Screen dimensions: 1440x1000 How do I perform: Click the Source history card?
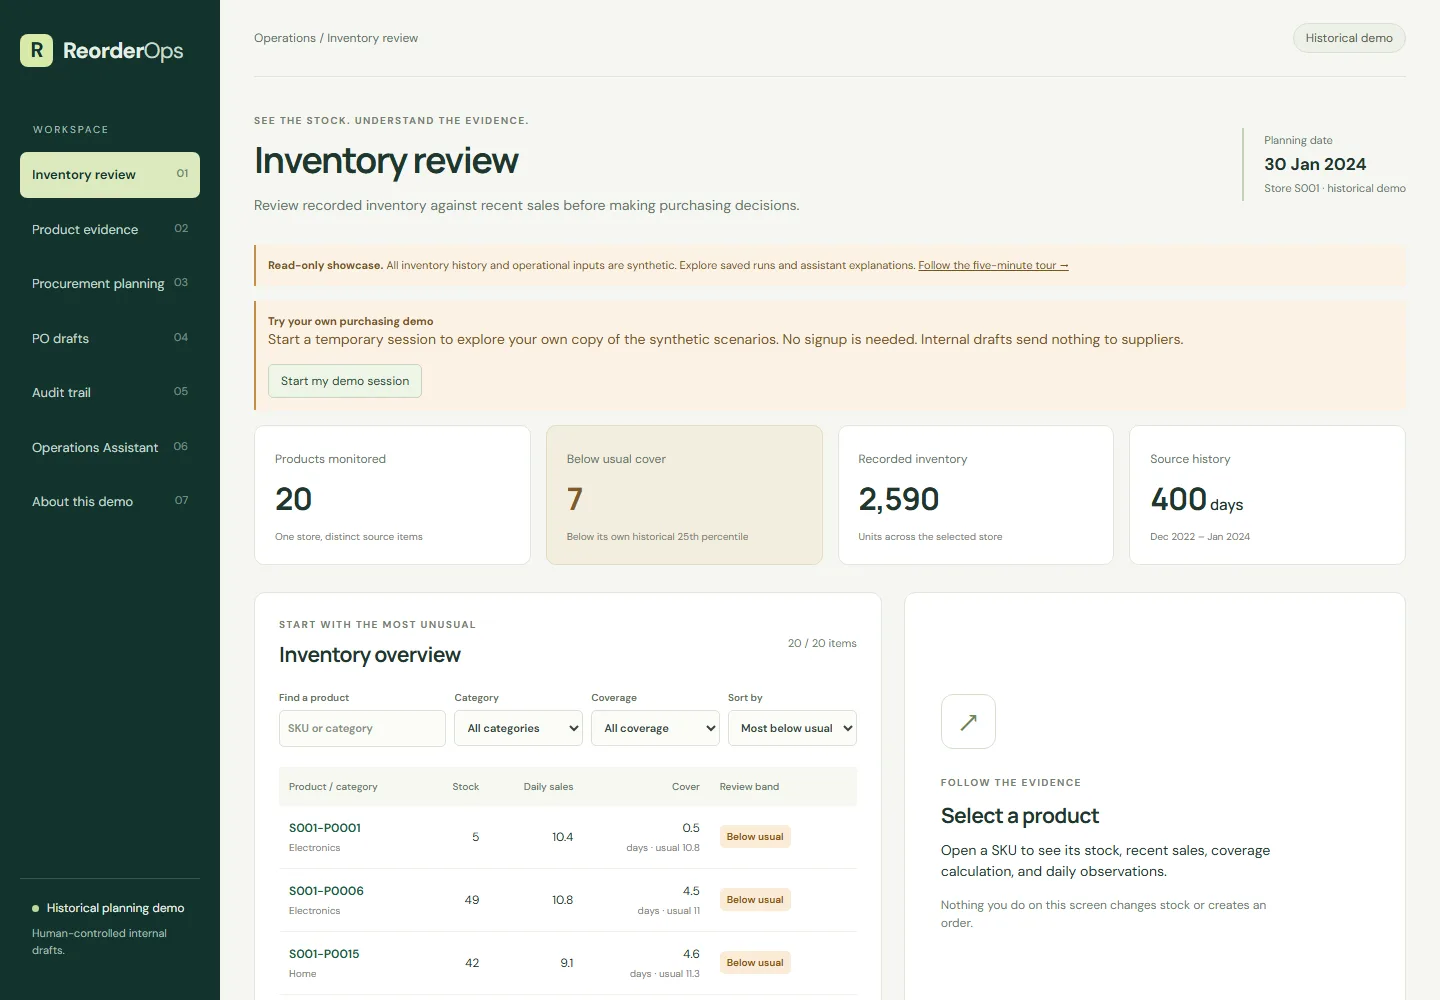pos(1267,495)
